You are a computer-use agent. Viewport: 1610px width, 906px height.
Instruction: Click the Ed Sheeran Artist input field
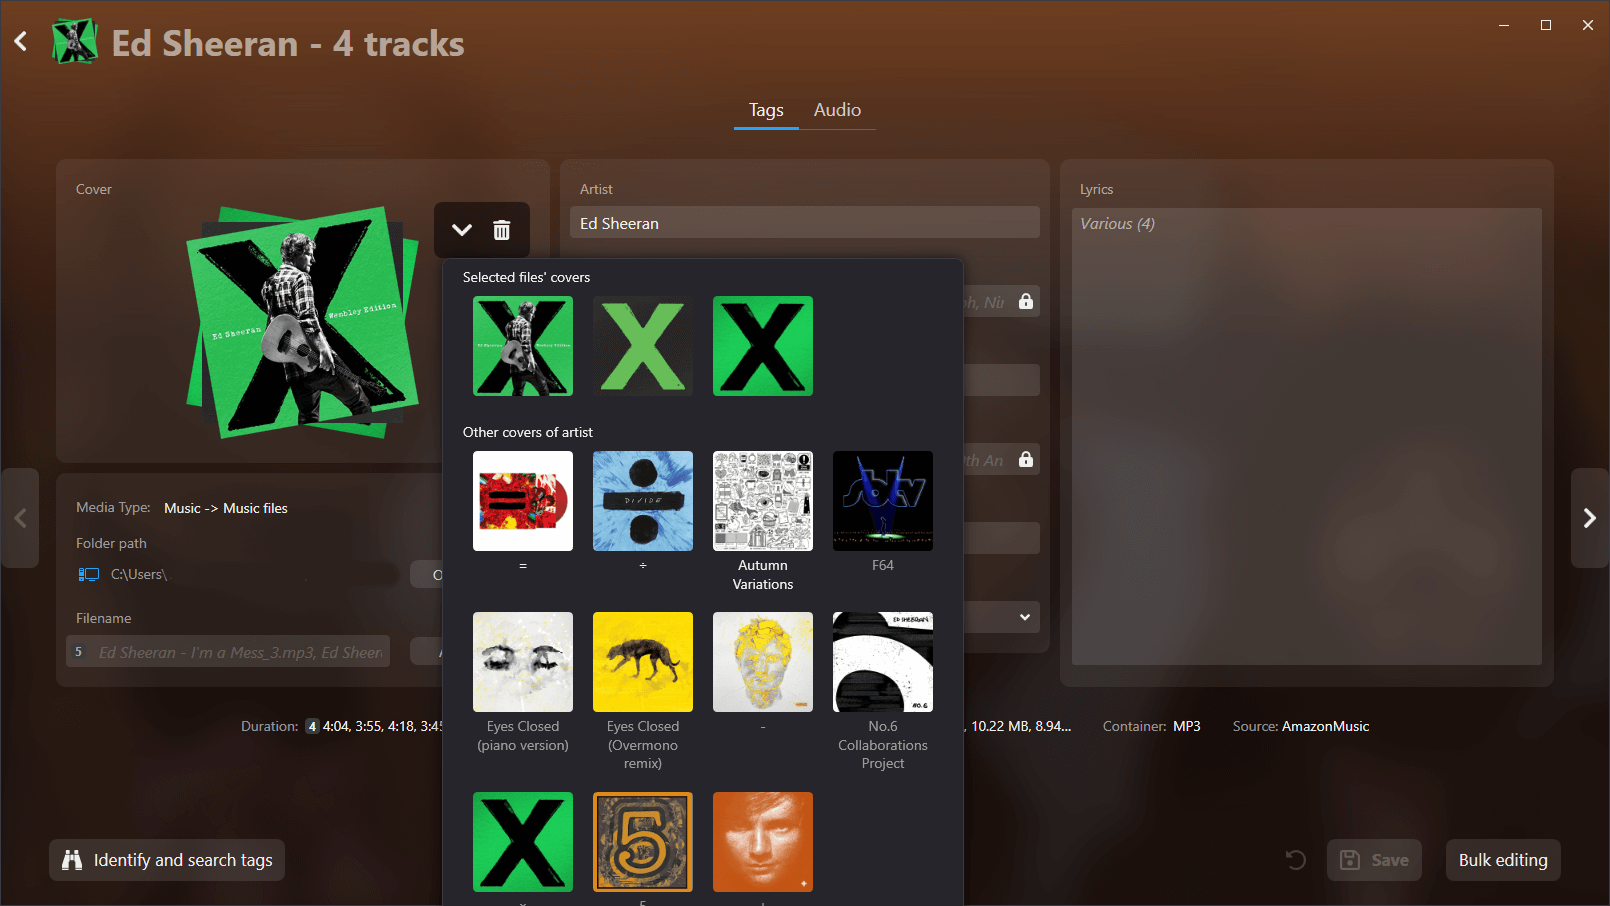pos(804,222)
